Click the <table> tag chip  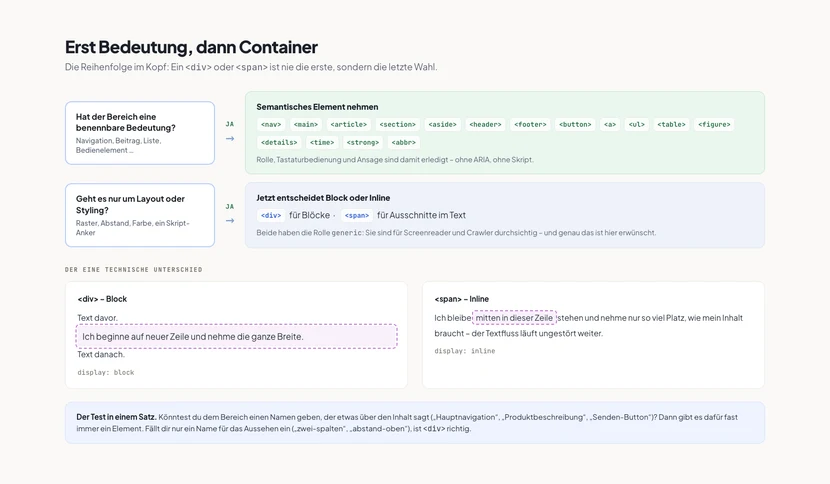click(671, 124)
